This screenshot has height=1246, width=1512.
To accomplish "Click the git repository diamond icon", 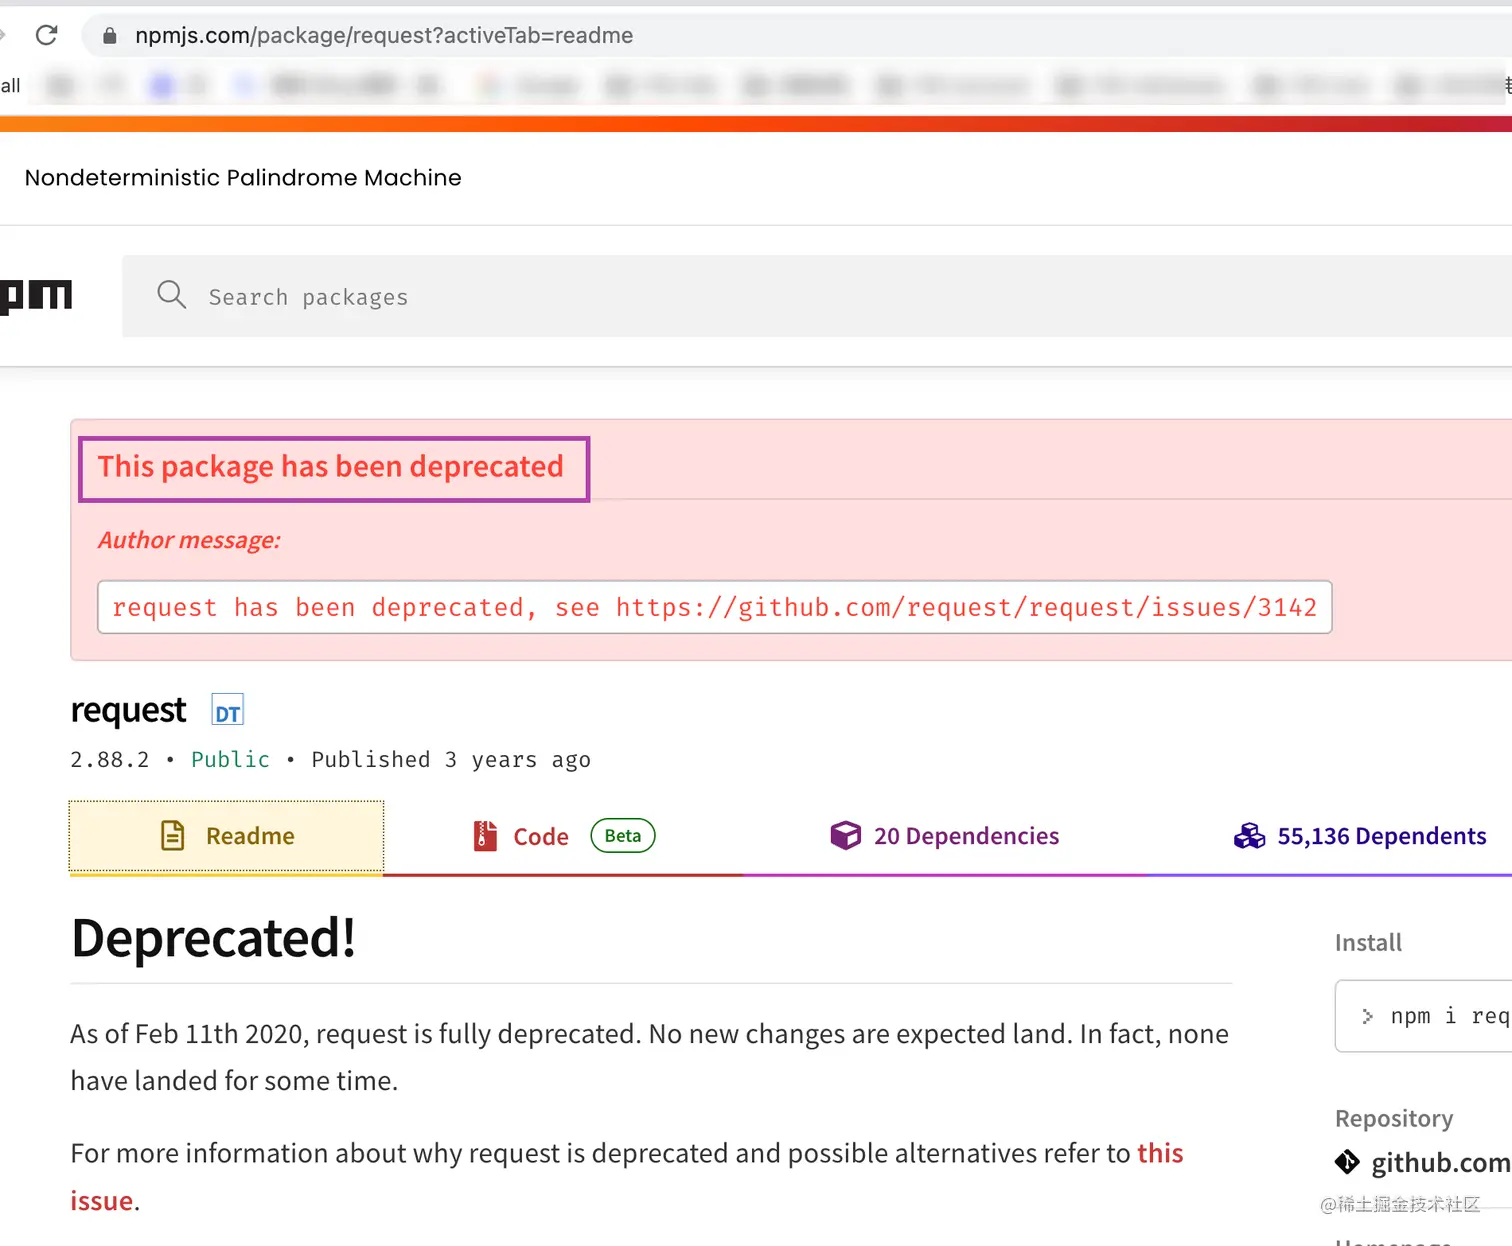I will [1347, 1162].
